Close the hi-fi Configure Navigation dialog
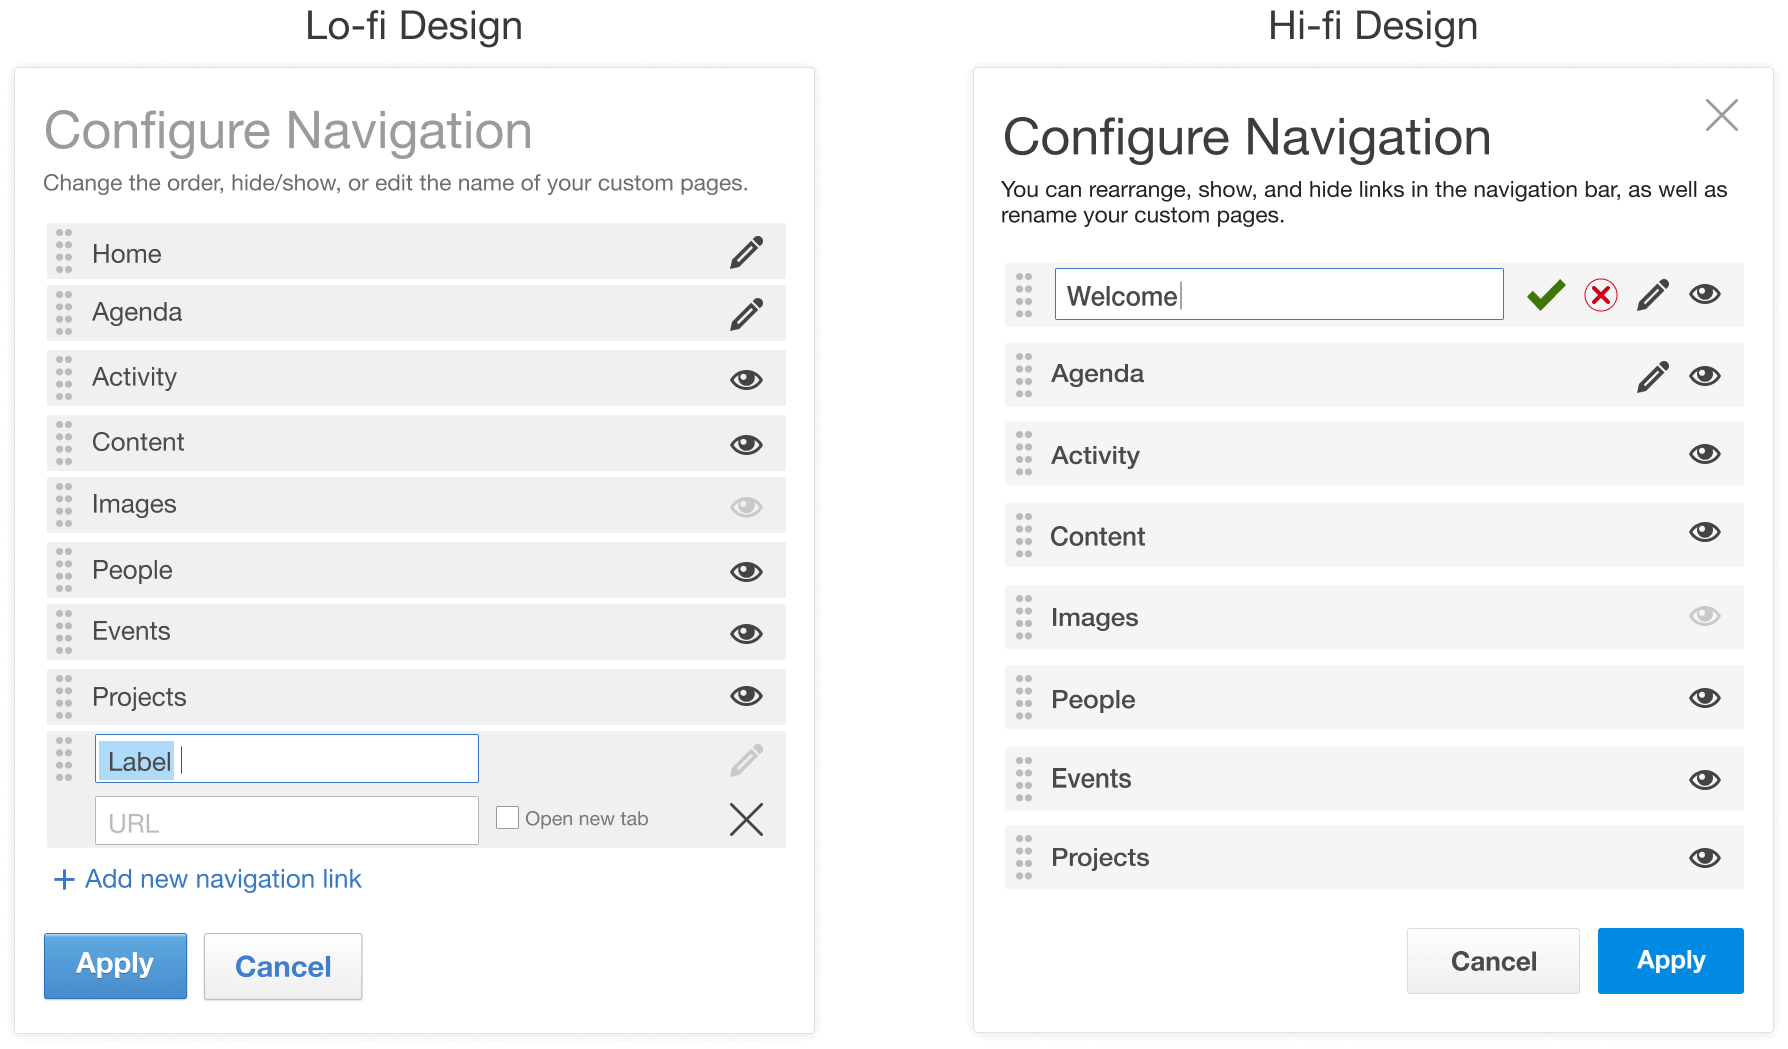Image resolution: width=1788 pixels, height=1049 pixels. click(1721, 115)
